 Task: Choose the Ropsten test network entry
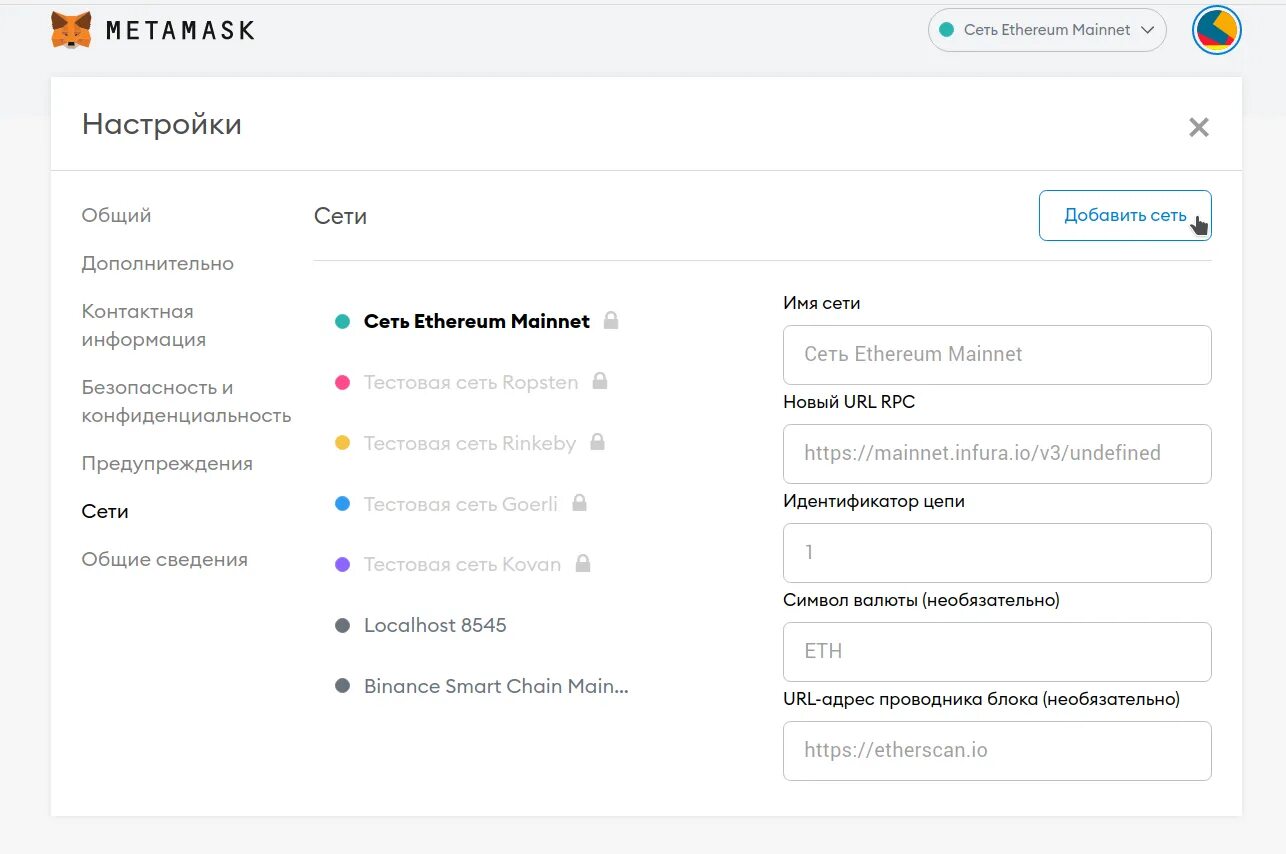pyautogui.click(x=470, y=382)
